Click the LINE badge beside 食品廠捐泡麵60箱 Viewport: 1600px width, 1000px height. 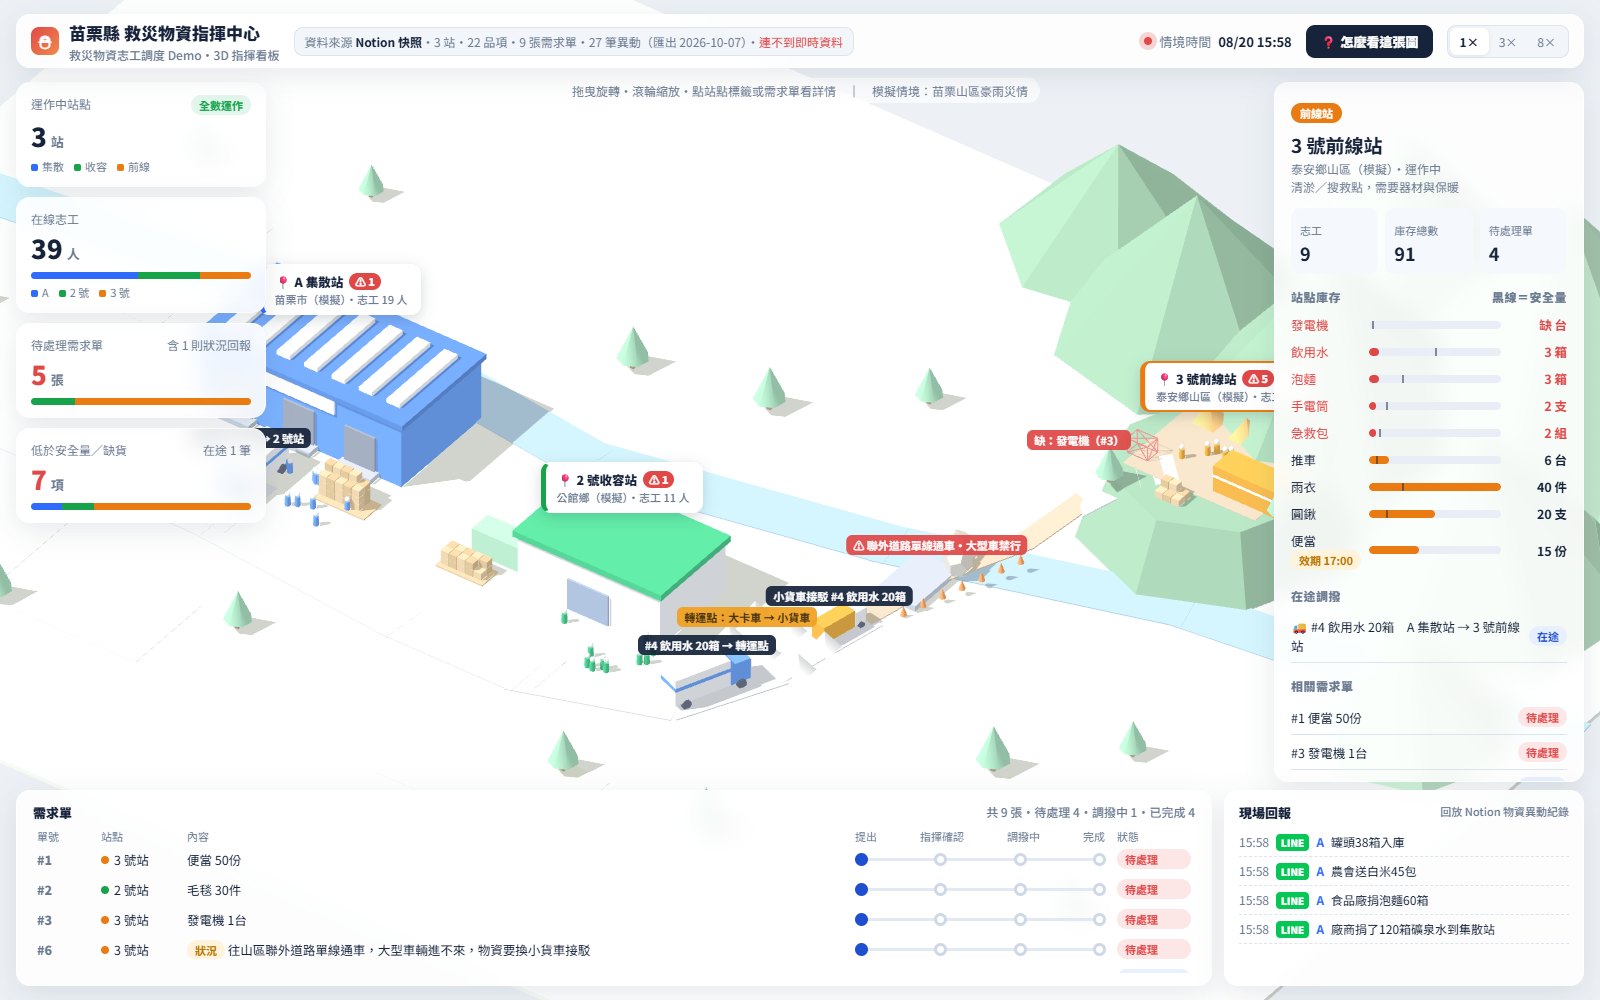[1292, 901]
